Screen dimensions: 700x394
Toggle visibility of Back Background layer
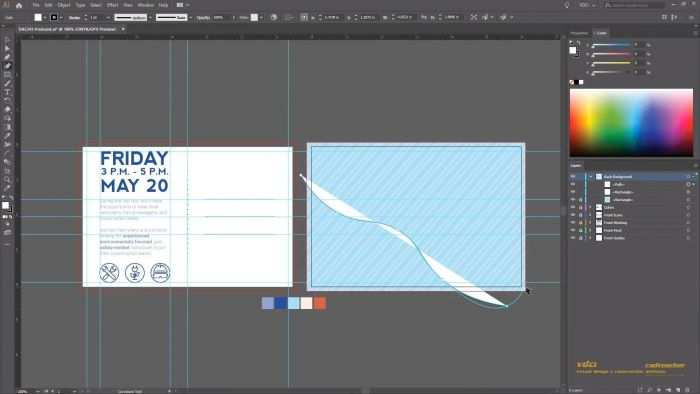pos(573,177)
